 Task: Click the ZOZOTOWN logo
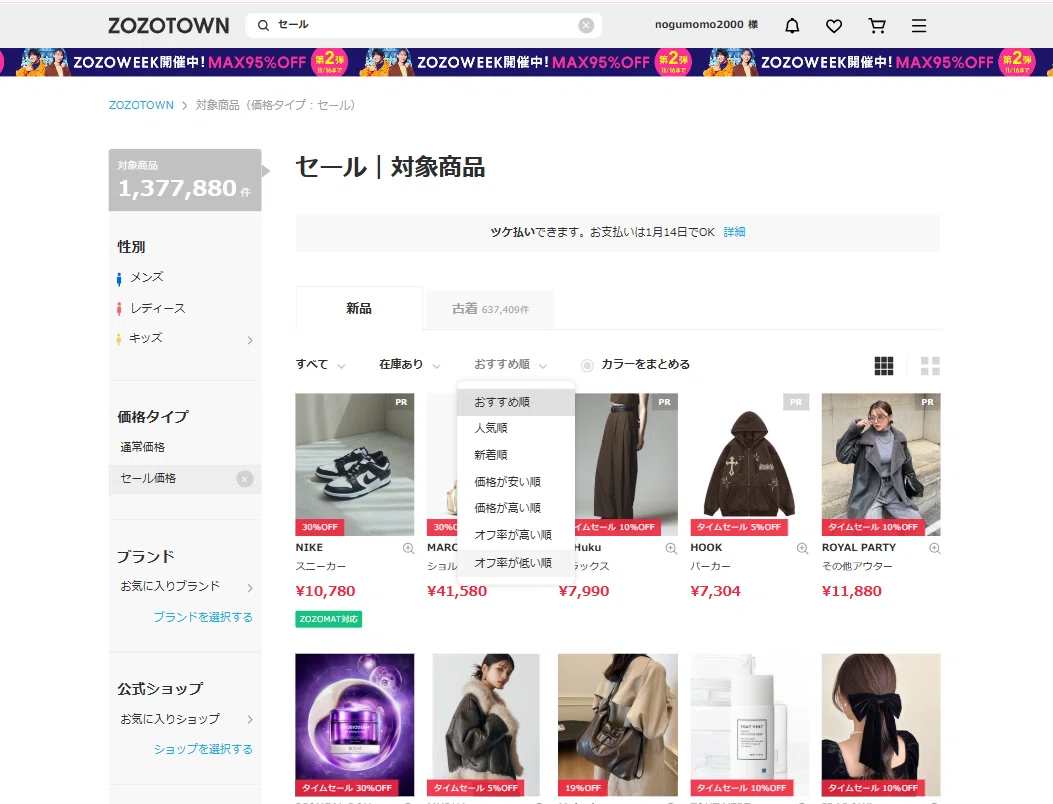click(x=169, y=26)
